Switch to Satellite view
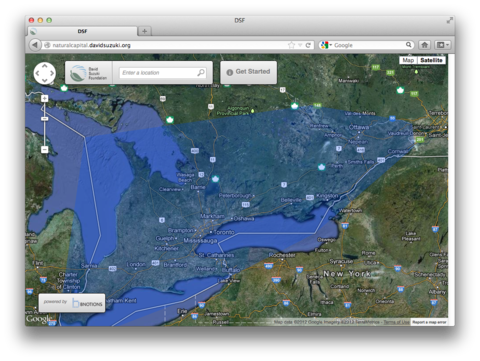 click(x=431, y=60)
